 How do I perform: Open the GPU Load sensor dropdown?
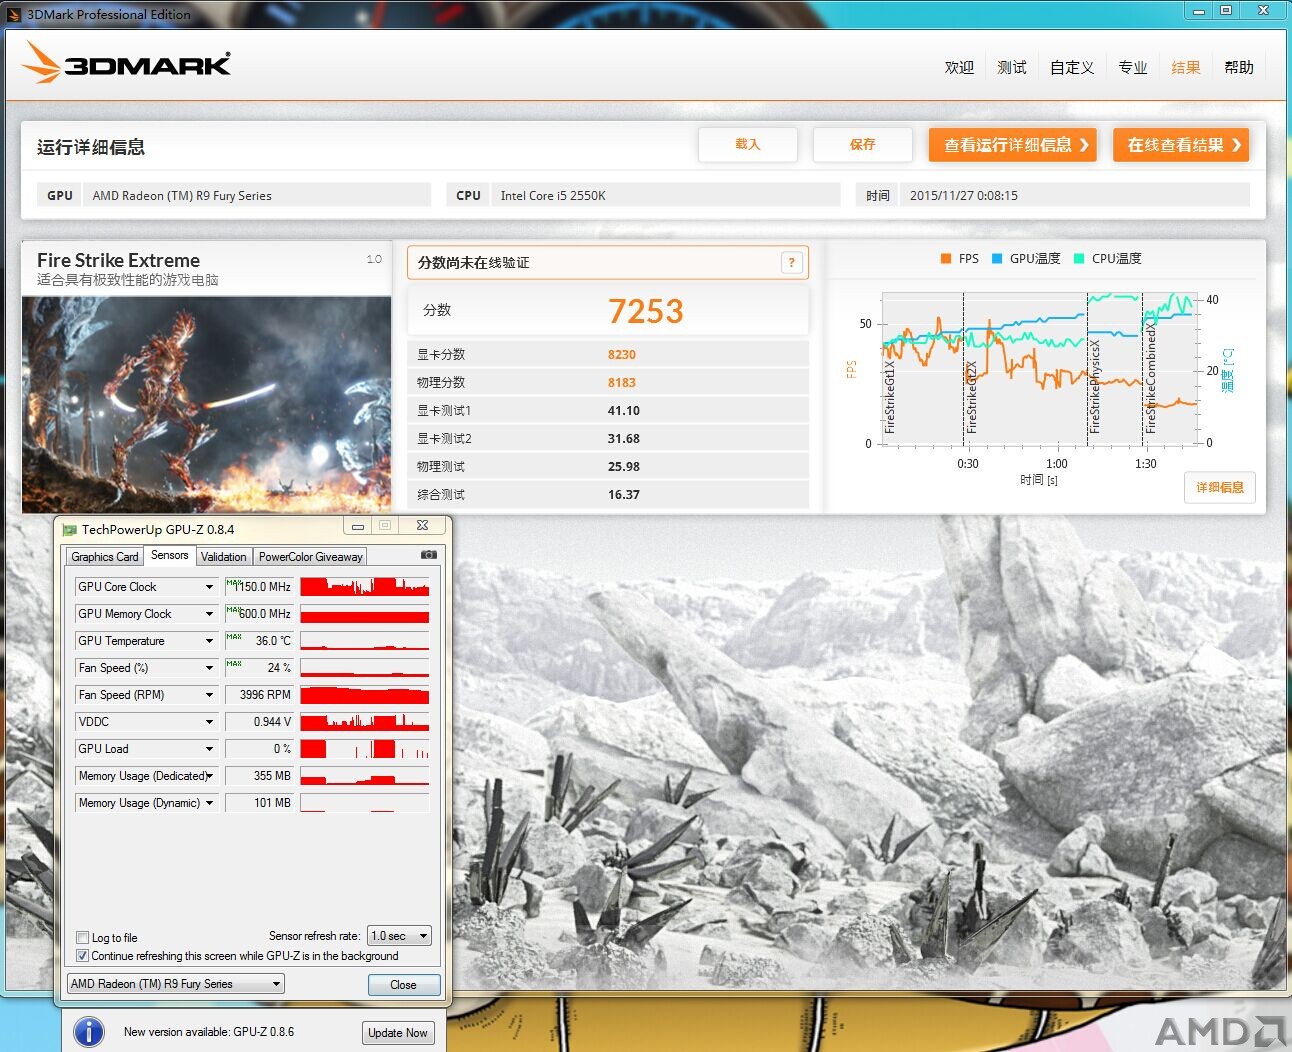tap(209, 749)
